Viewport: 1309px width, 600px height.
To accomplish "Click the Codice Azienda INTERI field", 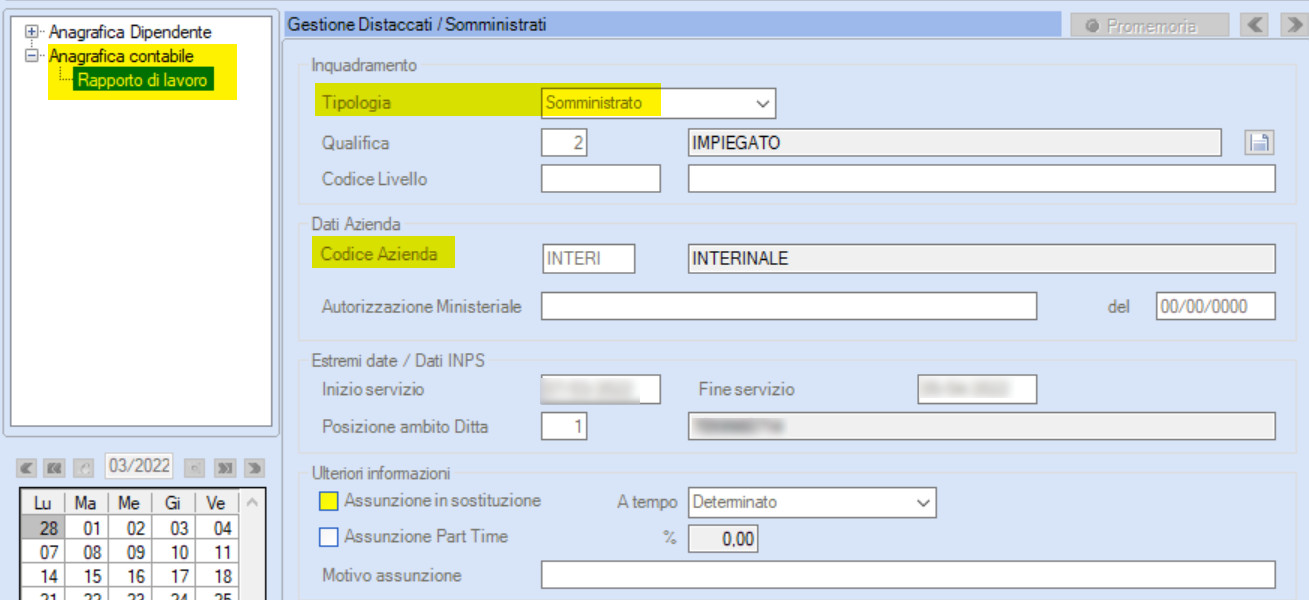I will coord(588,259).
